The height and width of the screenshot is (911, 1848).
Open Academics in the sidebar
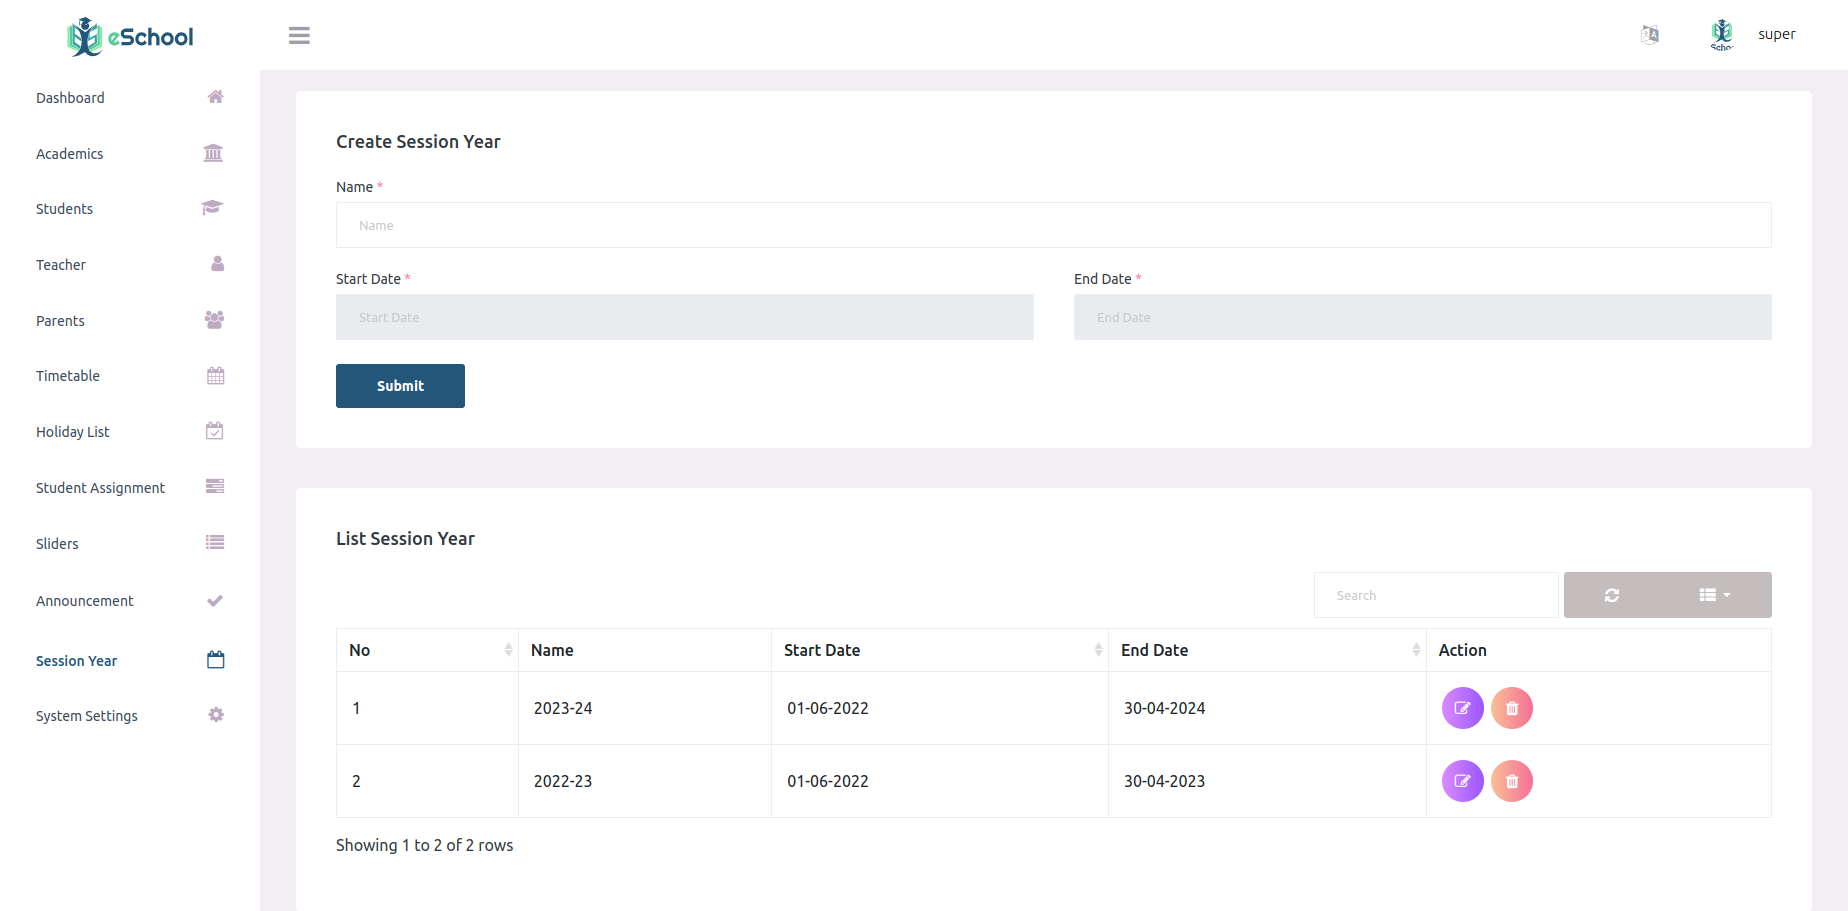pos(70,154)
